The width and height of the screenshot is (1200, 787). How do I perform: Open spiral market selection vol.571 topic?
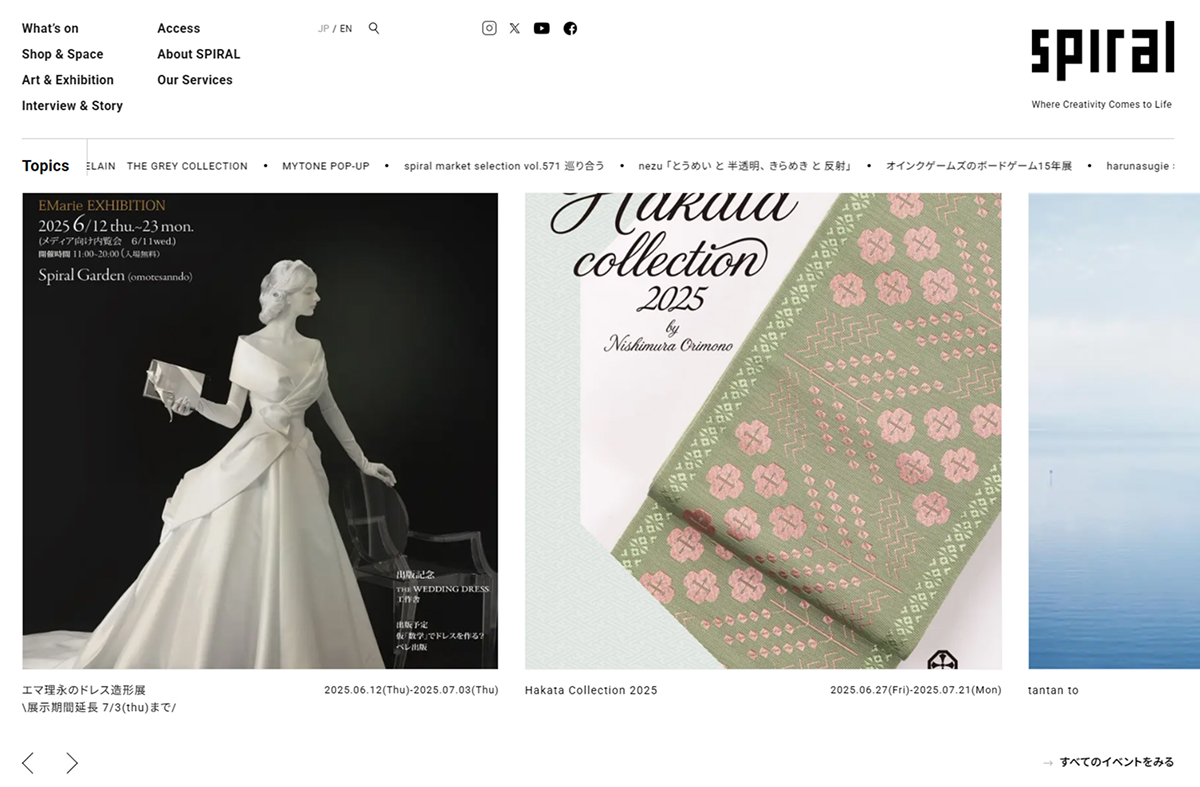pyautogui.click(x=504, y=166)
